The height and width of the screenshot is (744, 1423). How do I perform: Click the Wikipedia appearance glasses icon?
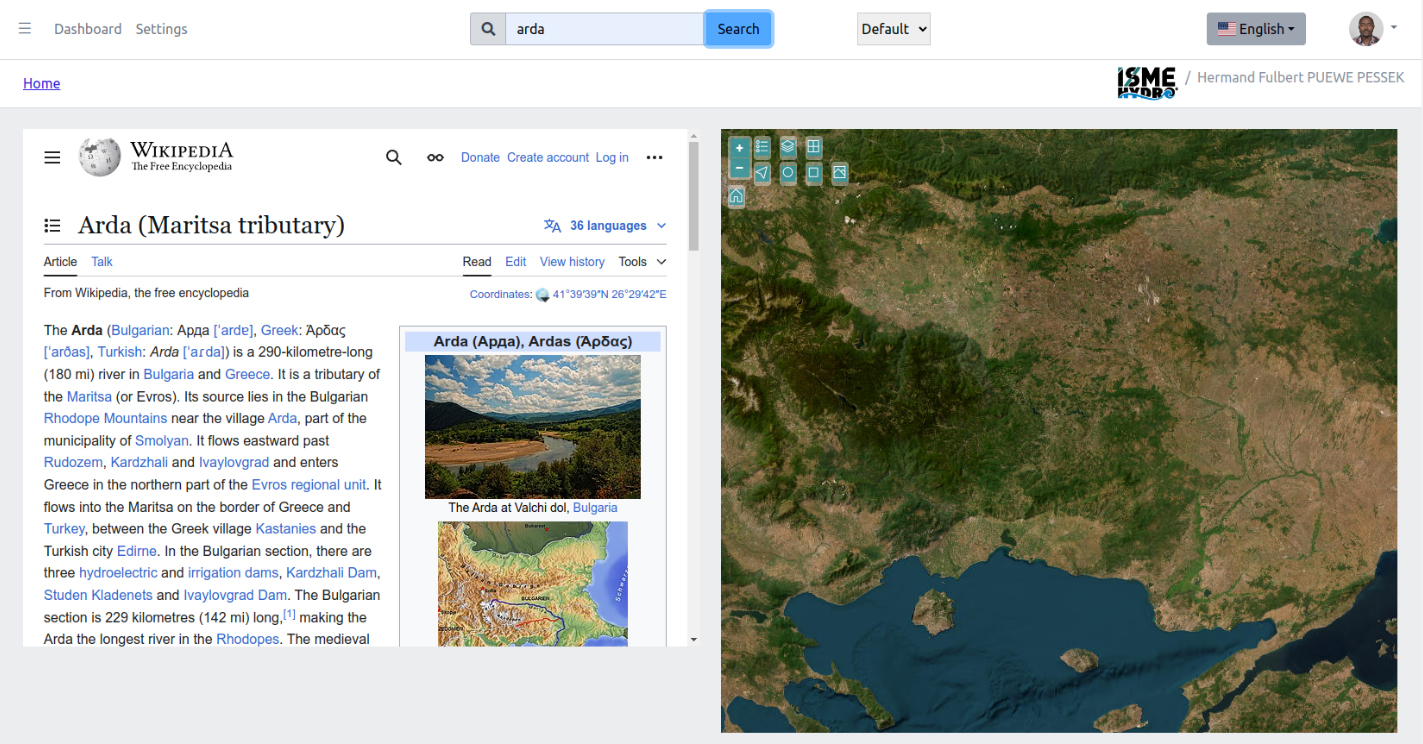point(435,157)
